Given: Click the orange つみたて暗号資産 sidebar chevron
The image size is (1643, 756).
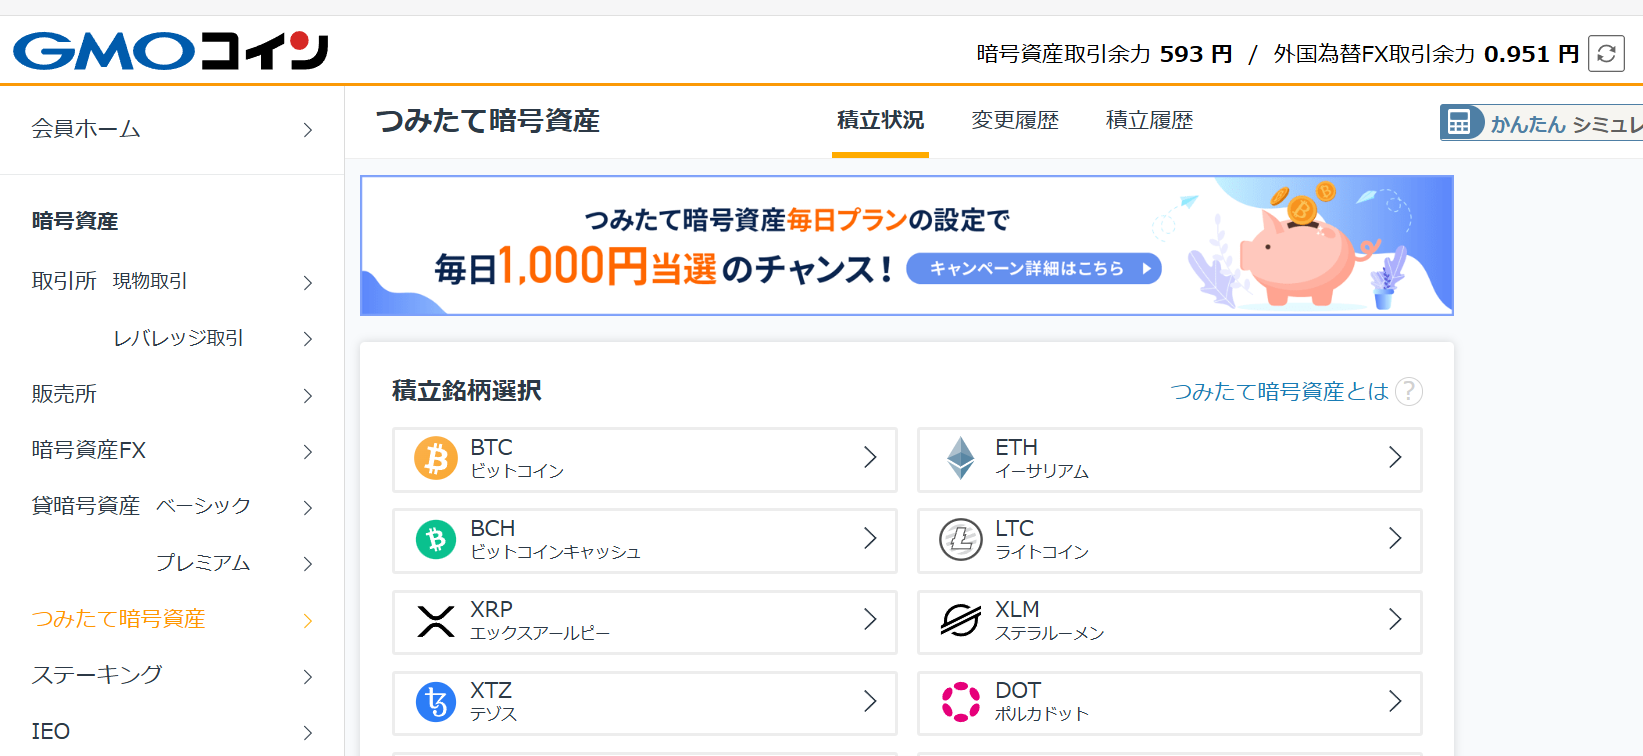Looking at the screenshot, I should (308, 621).
